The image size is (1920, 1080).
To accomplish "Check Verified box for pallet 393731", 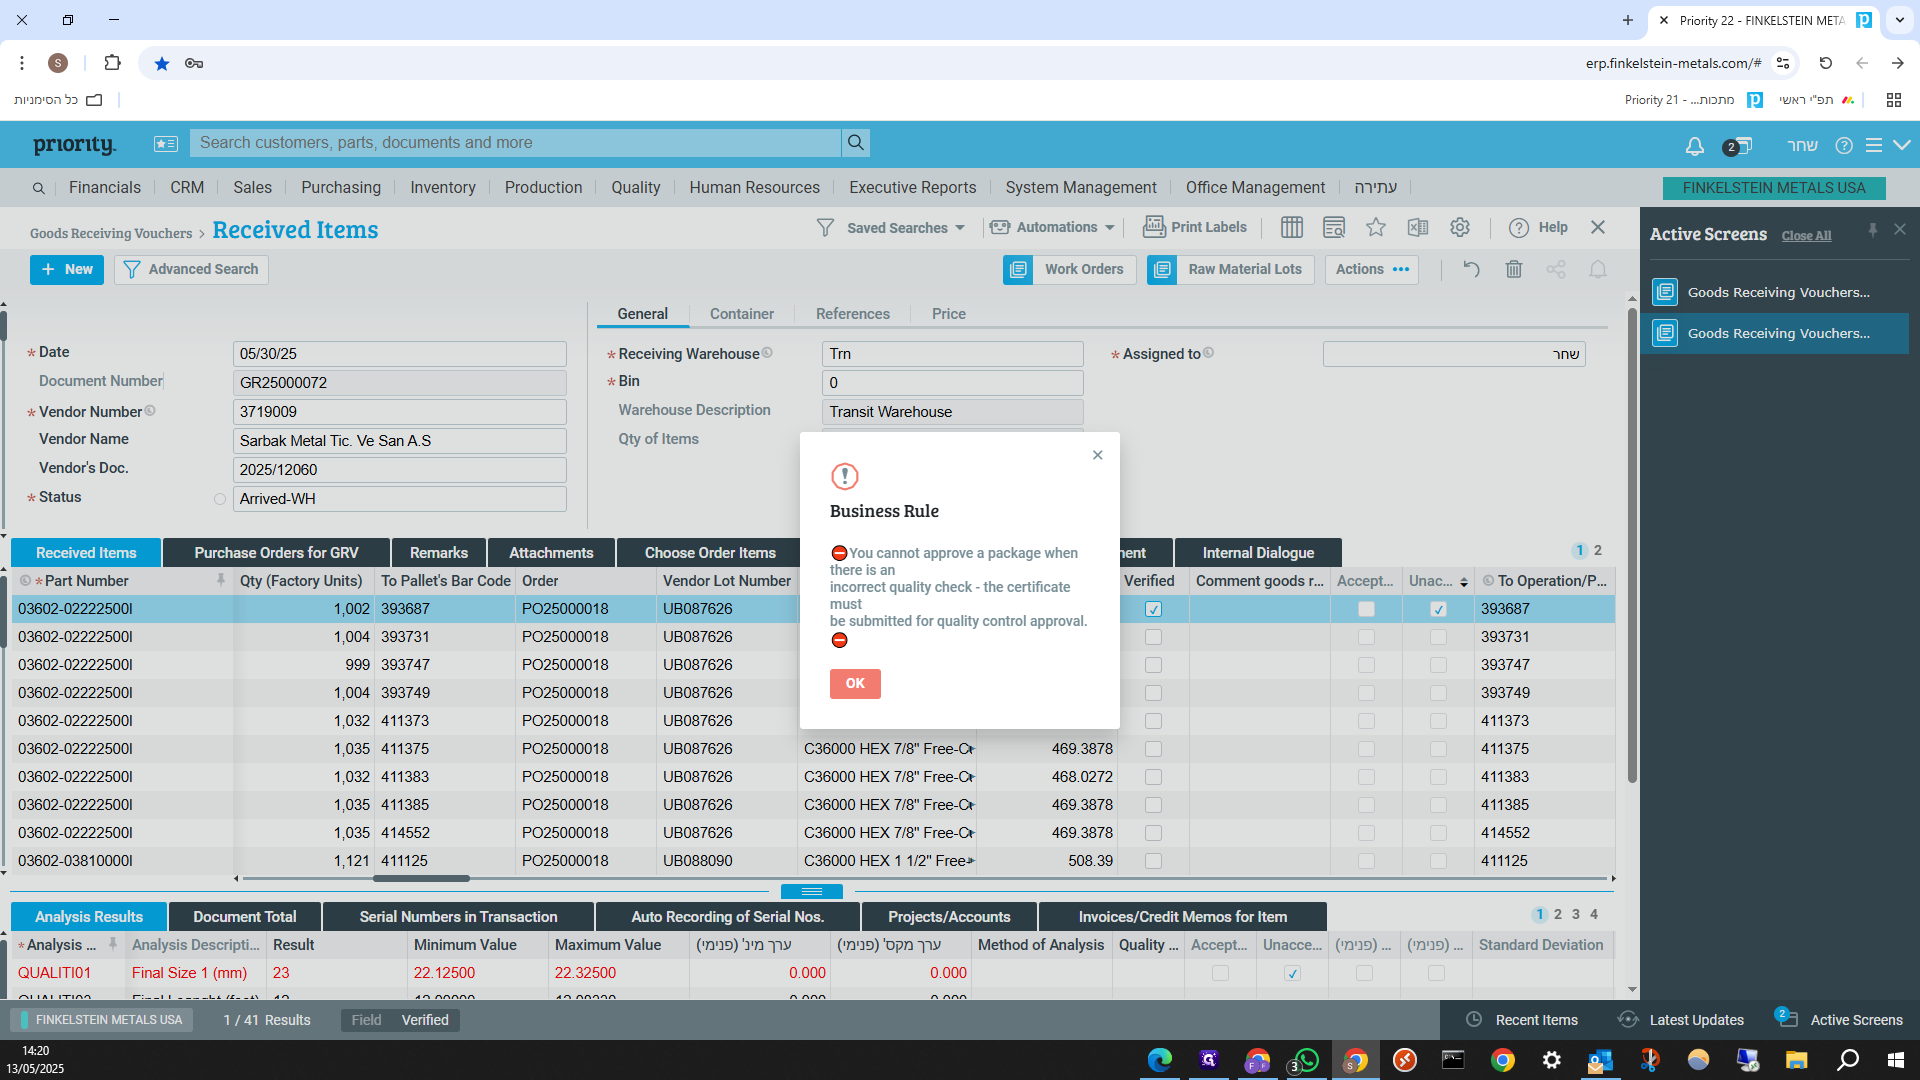I will click(1153, 637).
